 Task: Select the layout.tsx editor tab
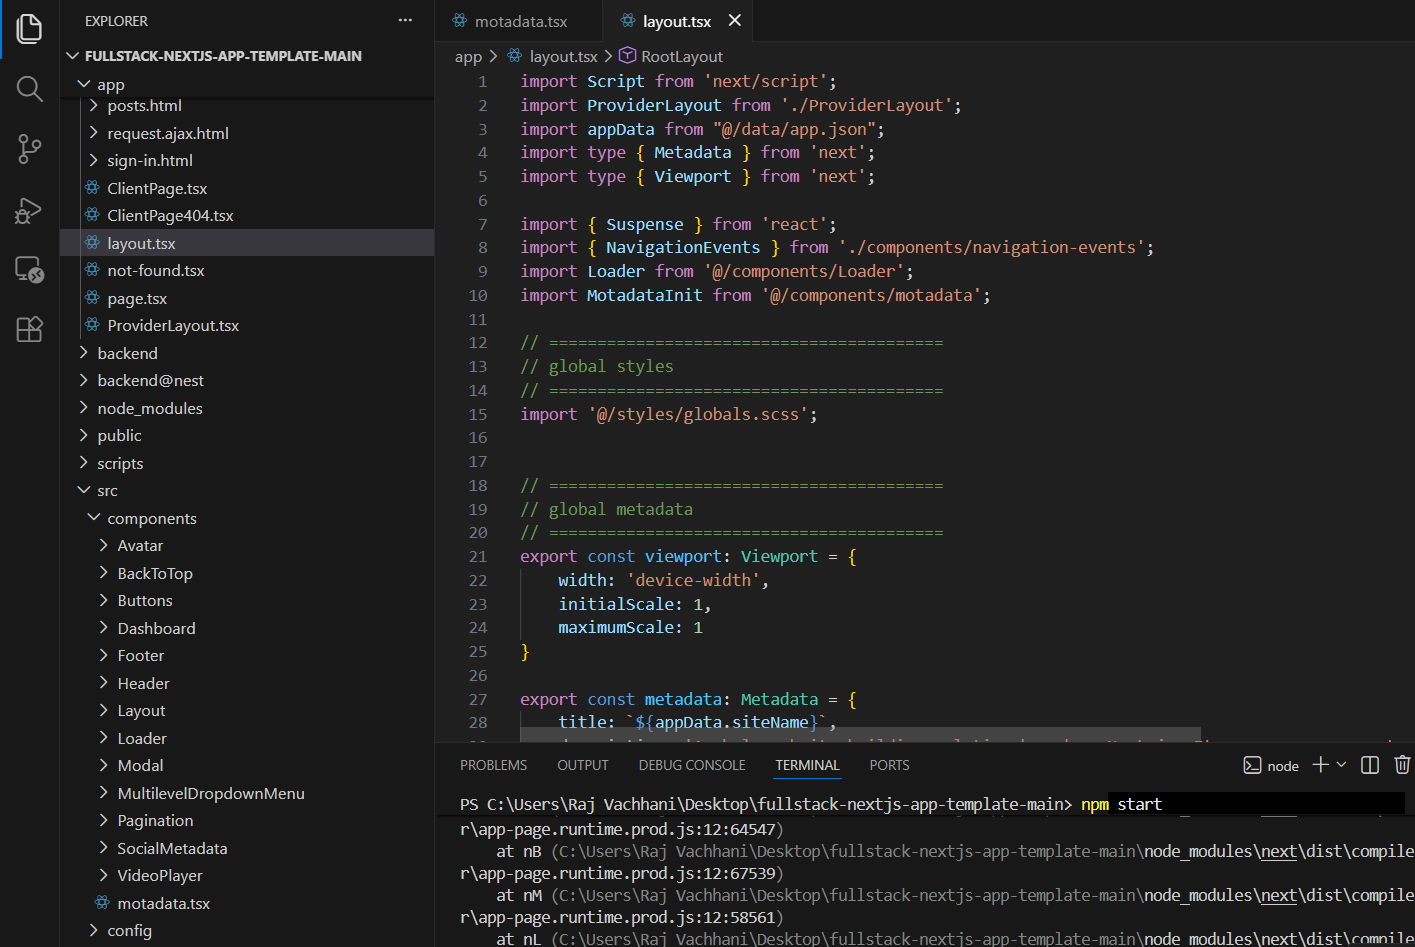[x=677, y=21]
